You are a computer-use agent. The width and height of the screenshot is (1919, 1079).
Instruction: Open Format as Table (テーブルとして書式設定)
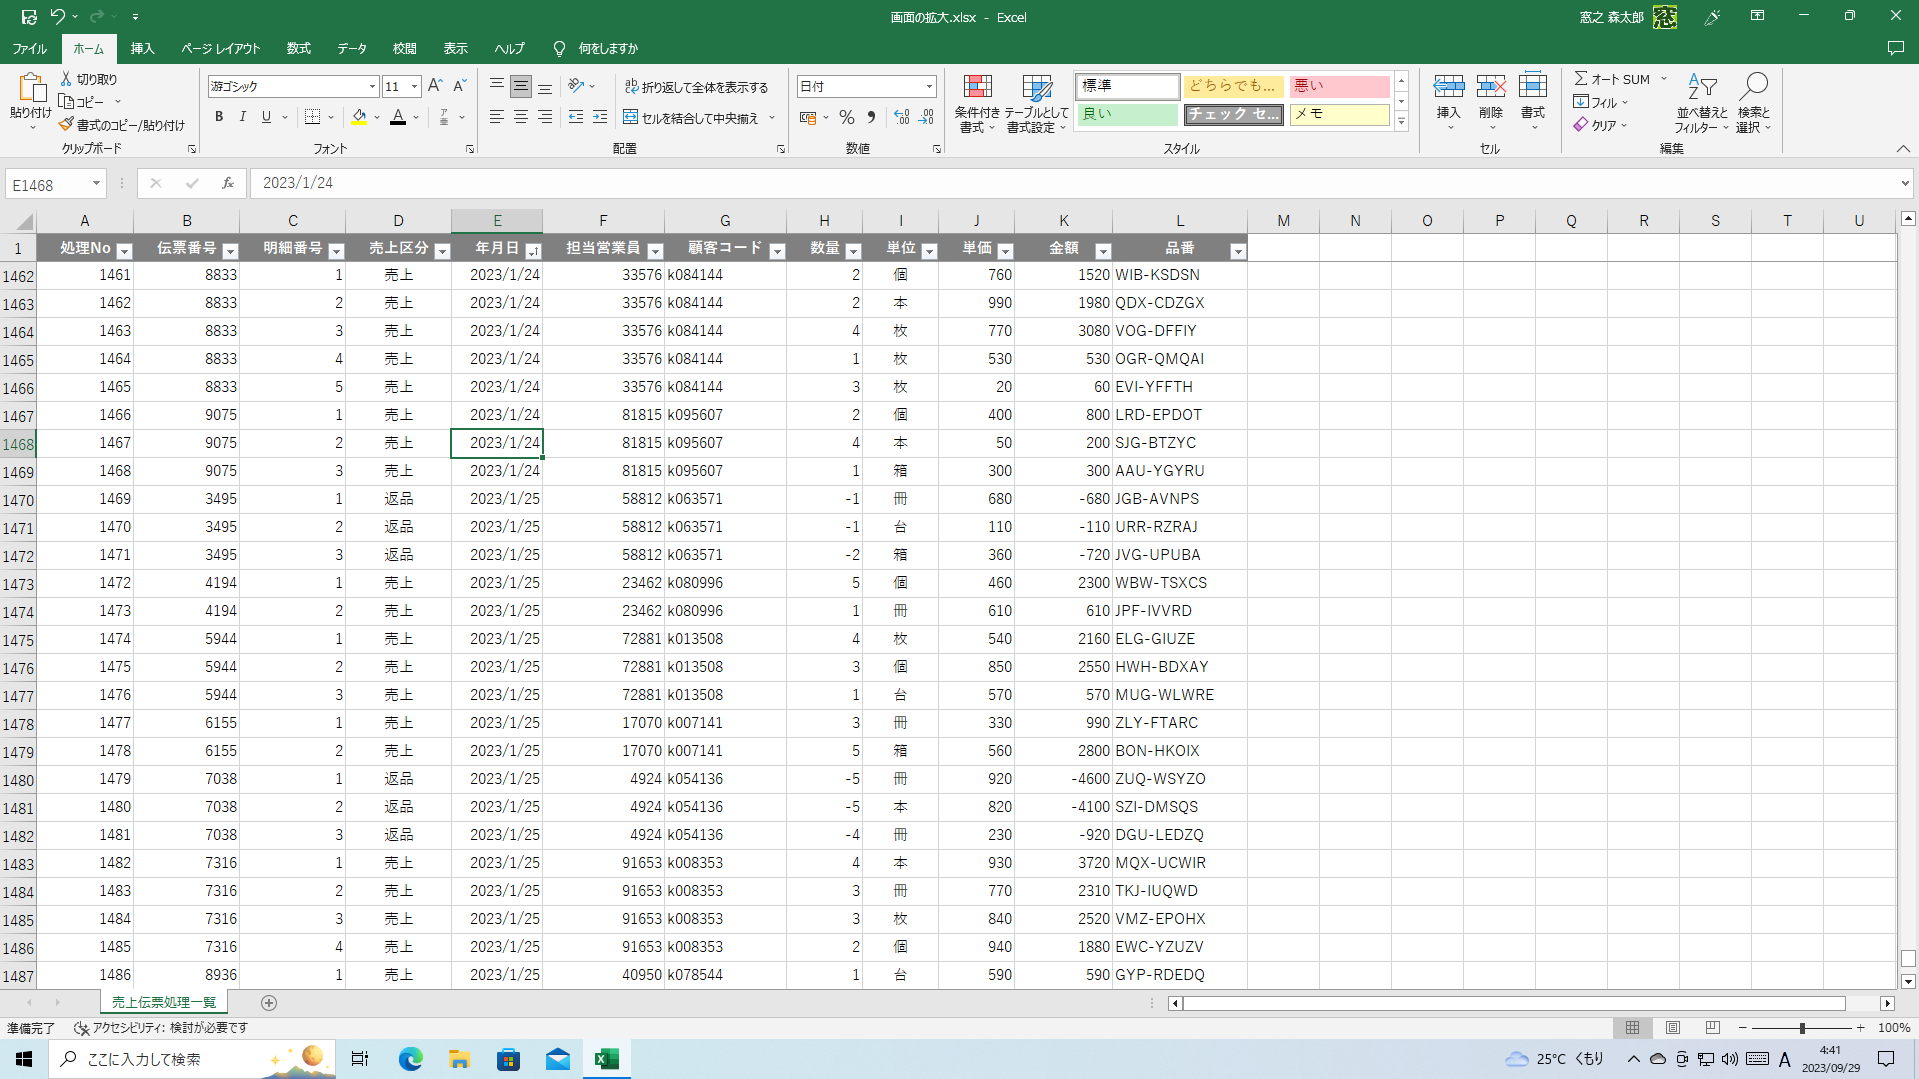click(x=1037, y=103)
